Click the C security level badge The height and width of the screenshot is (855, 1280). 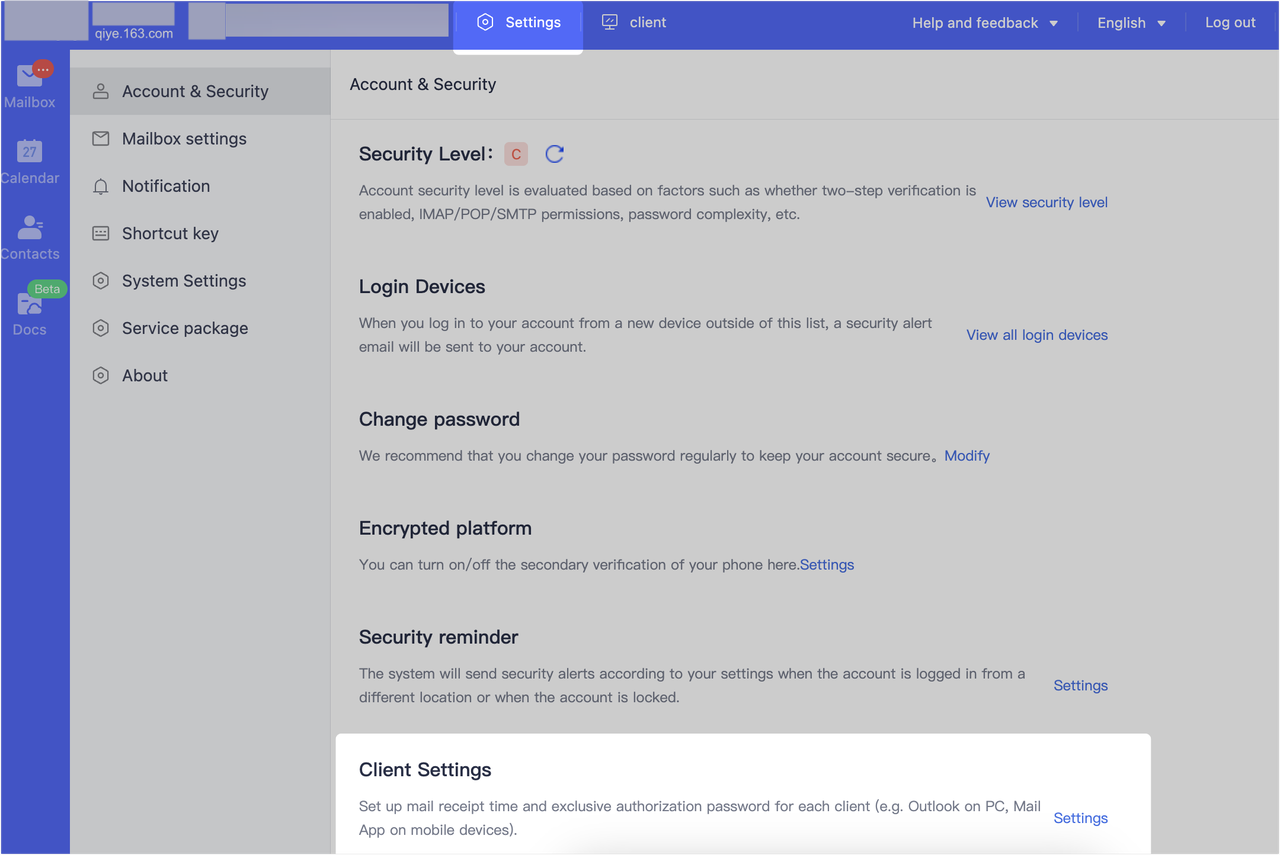point(515,153)
